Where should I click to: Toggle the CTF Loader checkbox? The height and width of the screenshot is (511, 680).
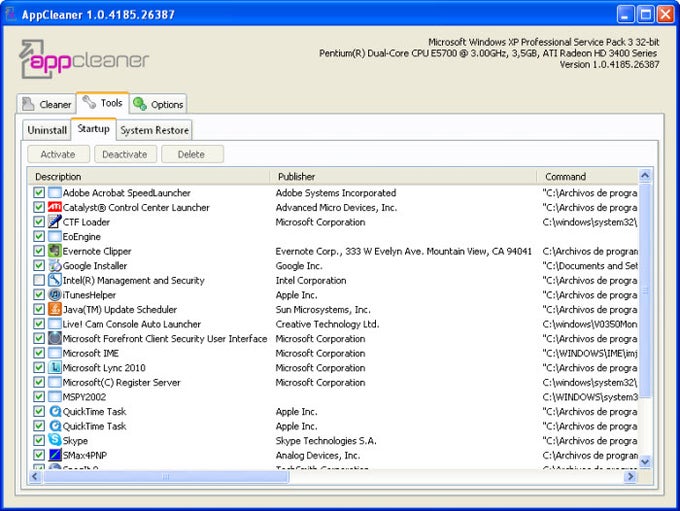(39, 222)
